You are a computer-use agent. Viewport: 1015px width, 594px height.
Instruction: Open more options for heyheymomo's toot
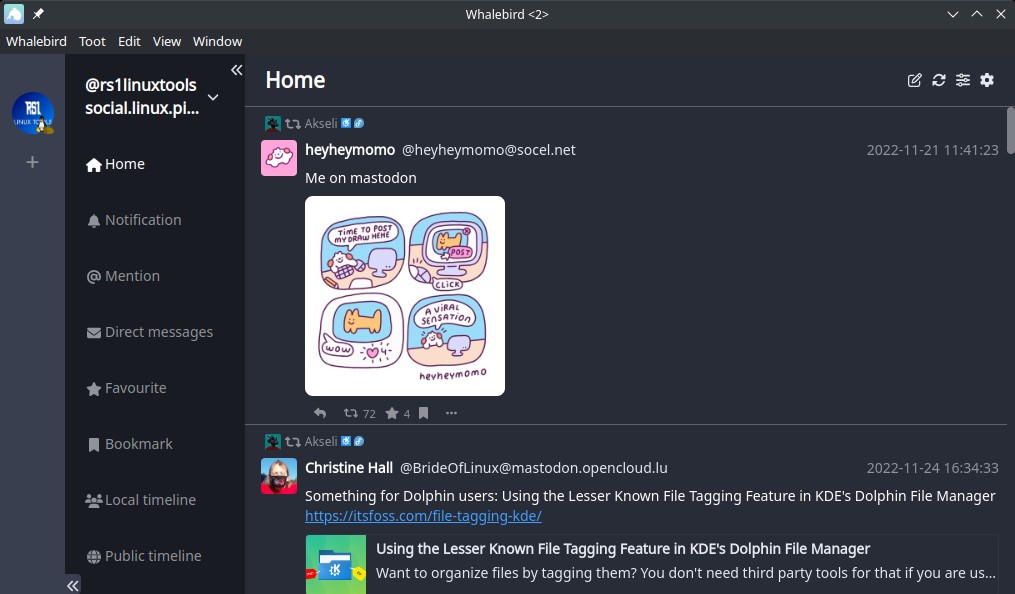pyautogui.click(x=451, y=413)
